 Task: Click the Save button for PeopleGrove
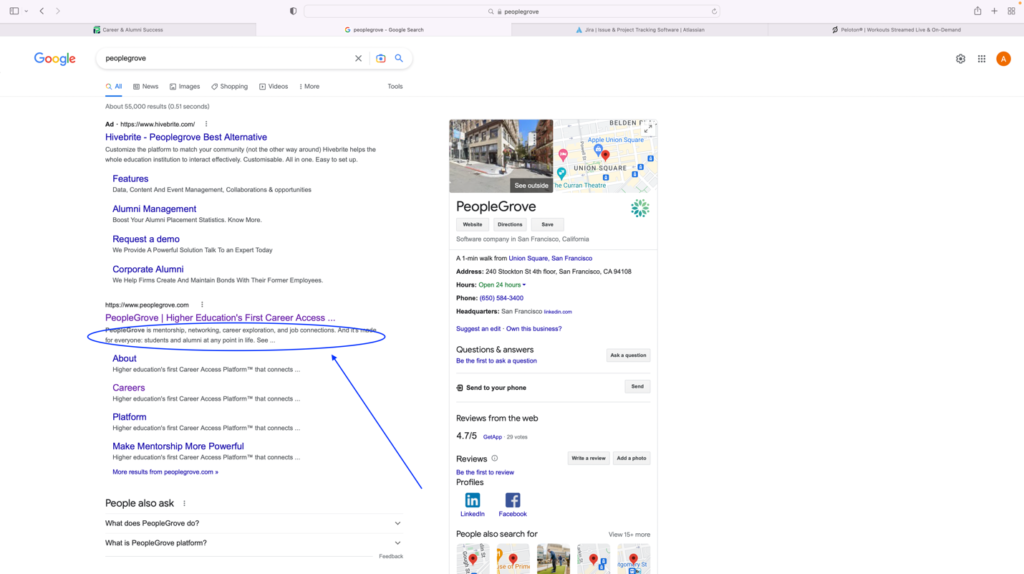coord(547,225)
